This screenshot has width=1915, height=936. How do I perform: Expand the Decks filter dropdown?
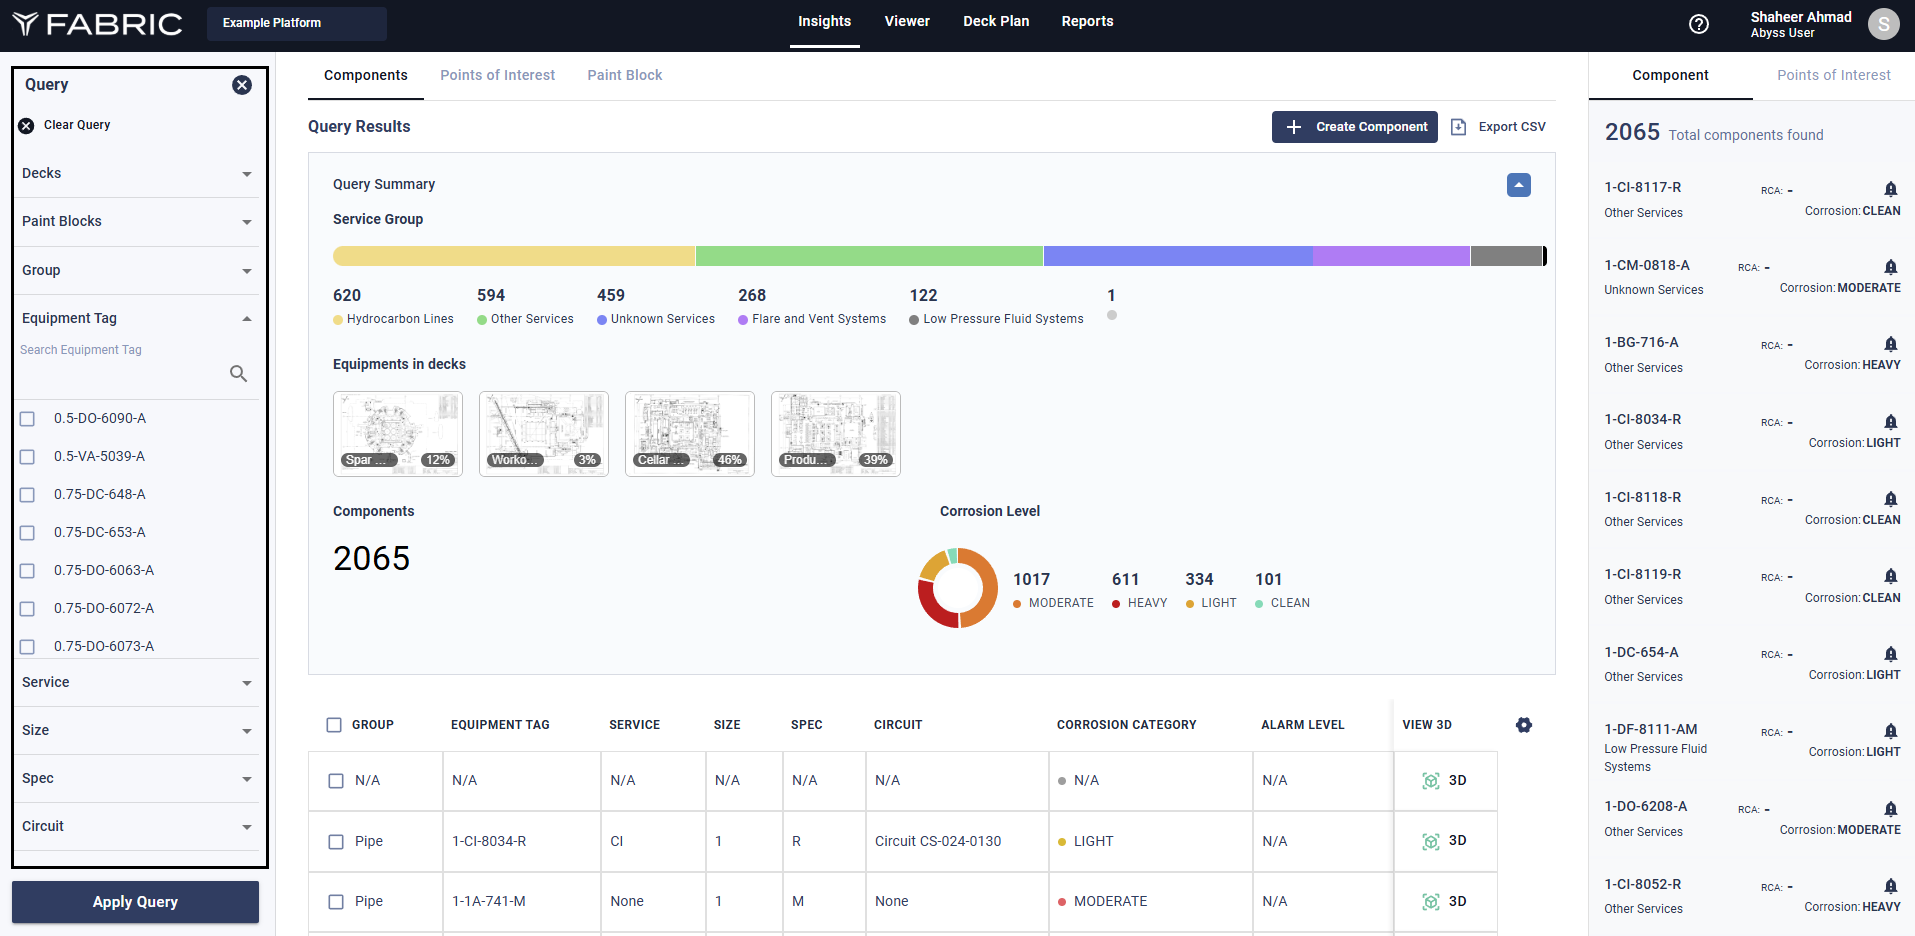(x=136, y=174)
